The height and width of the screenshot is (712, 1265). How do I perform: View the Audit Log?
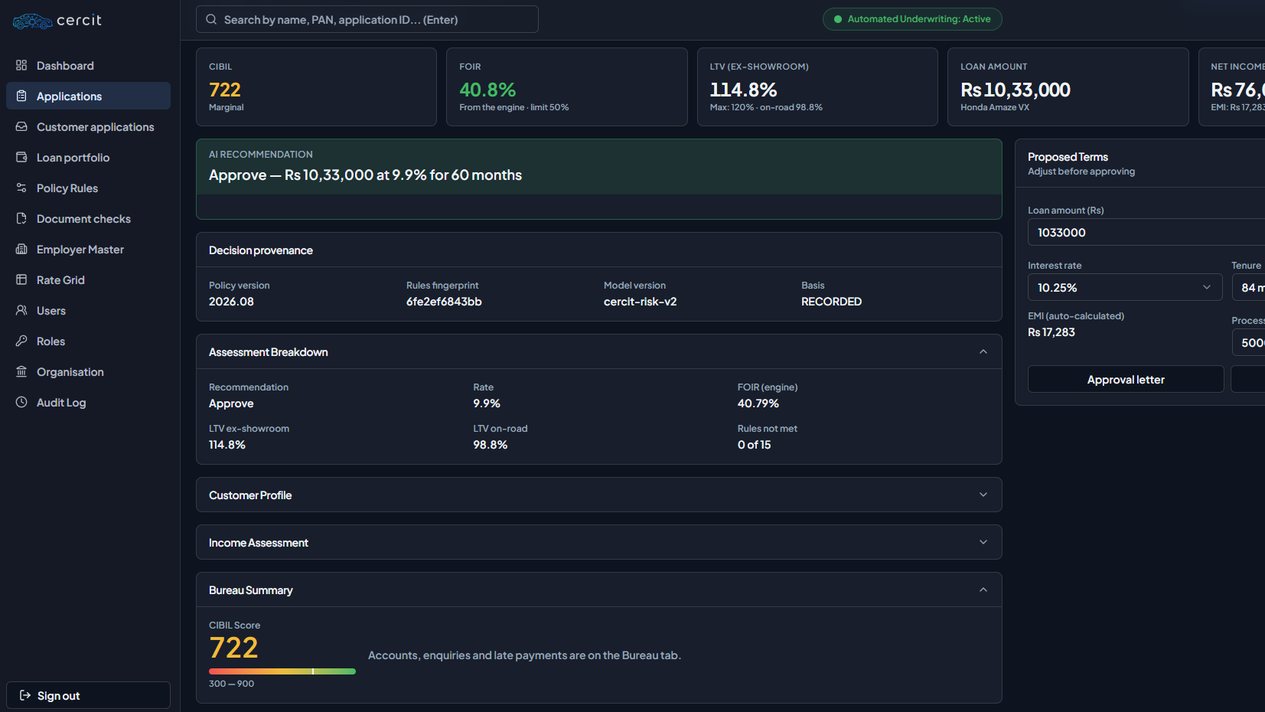click(88, 402)
